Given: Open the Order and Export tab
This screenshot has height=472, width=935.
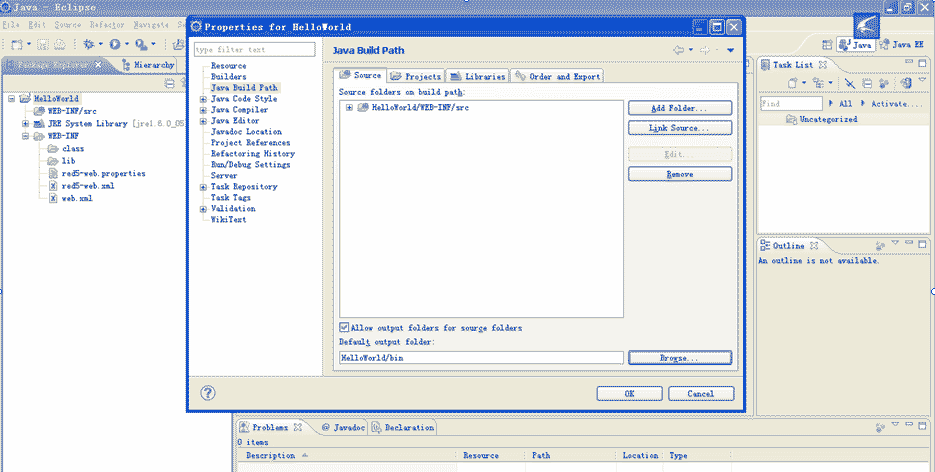Looking at the screenshot, I should pos(558,76).
